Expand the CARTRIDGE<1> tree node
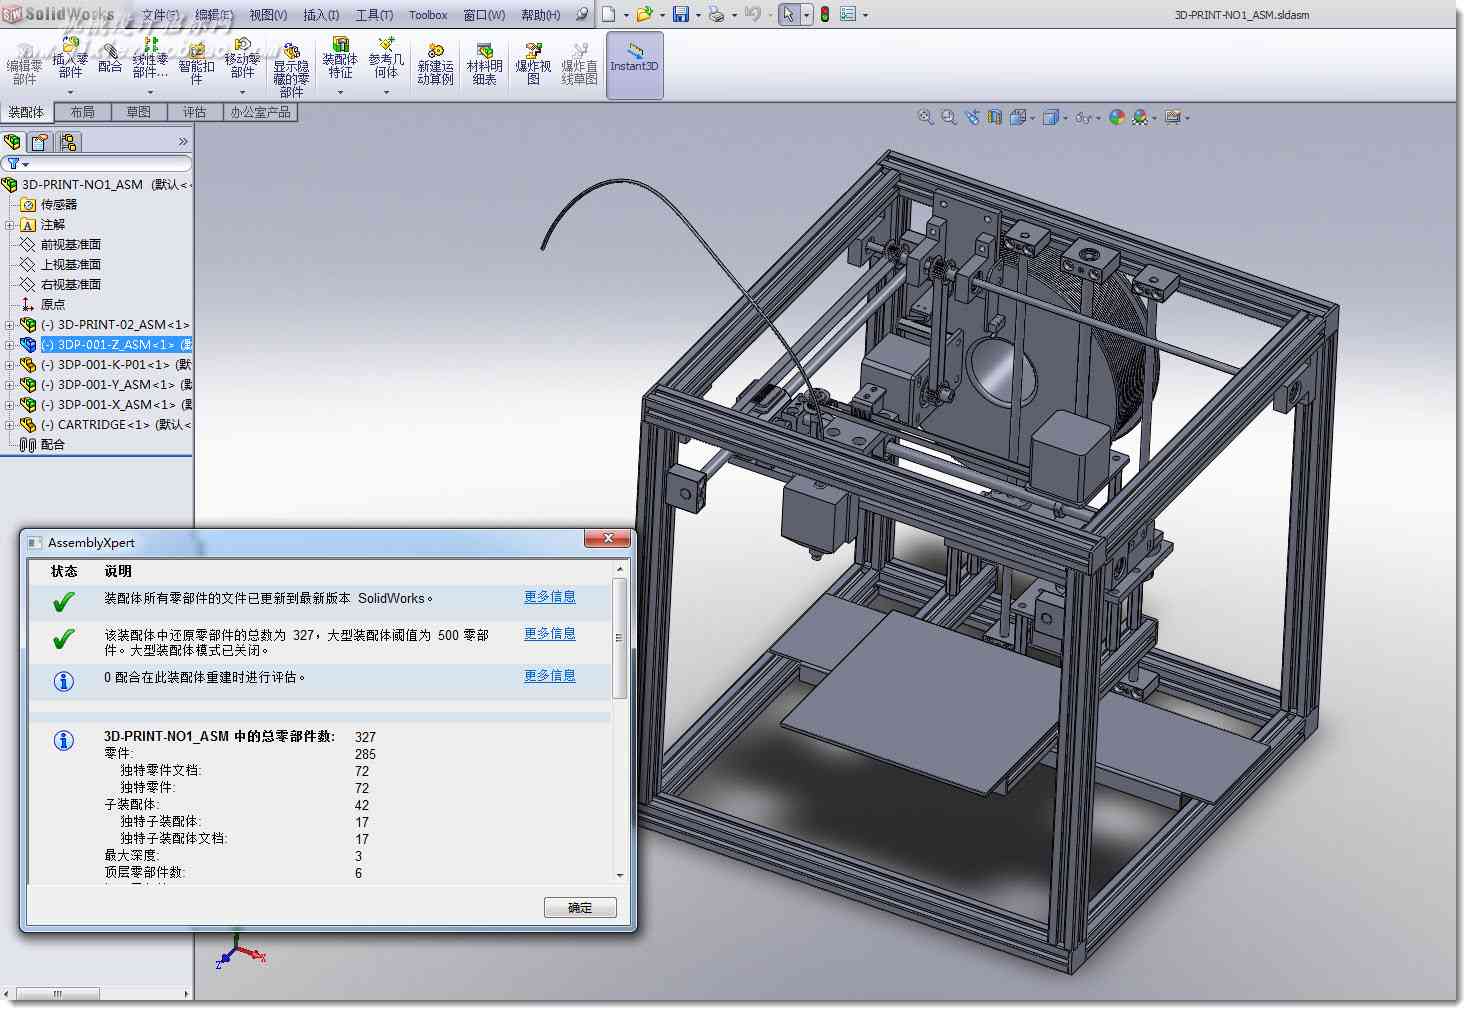The height and width of the screenshot is (1015, 1471). coord(10,425)
